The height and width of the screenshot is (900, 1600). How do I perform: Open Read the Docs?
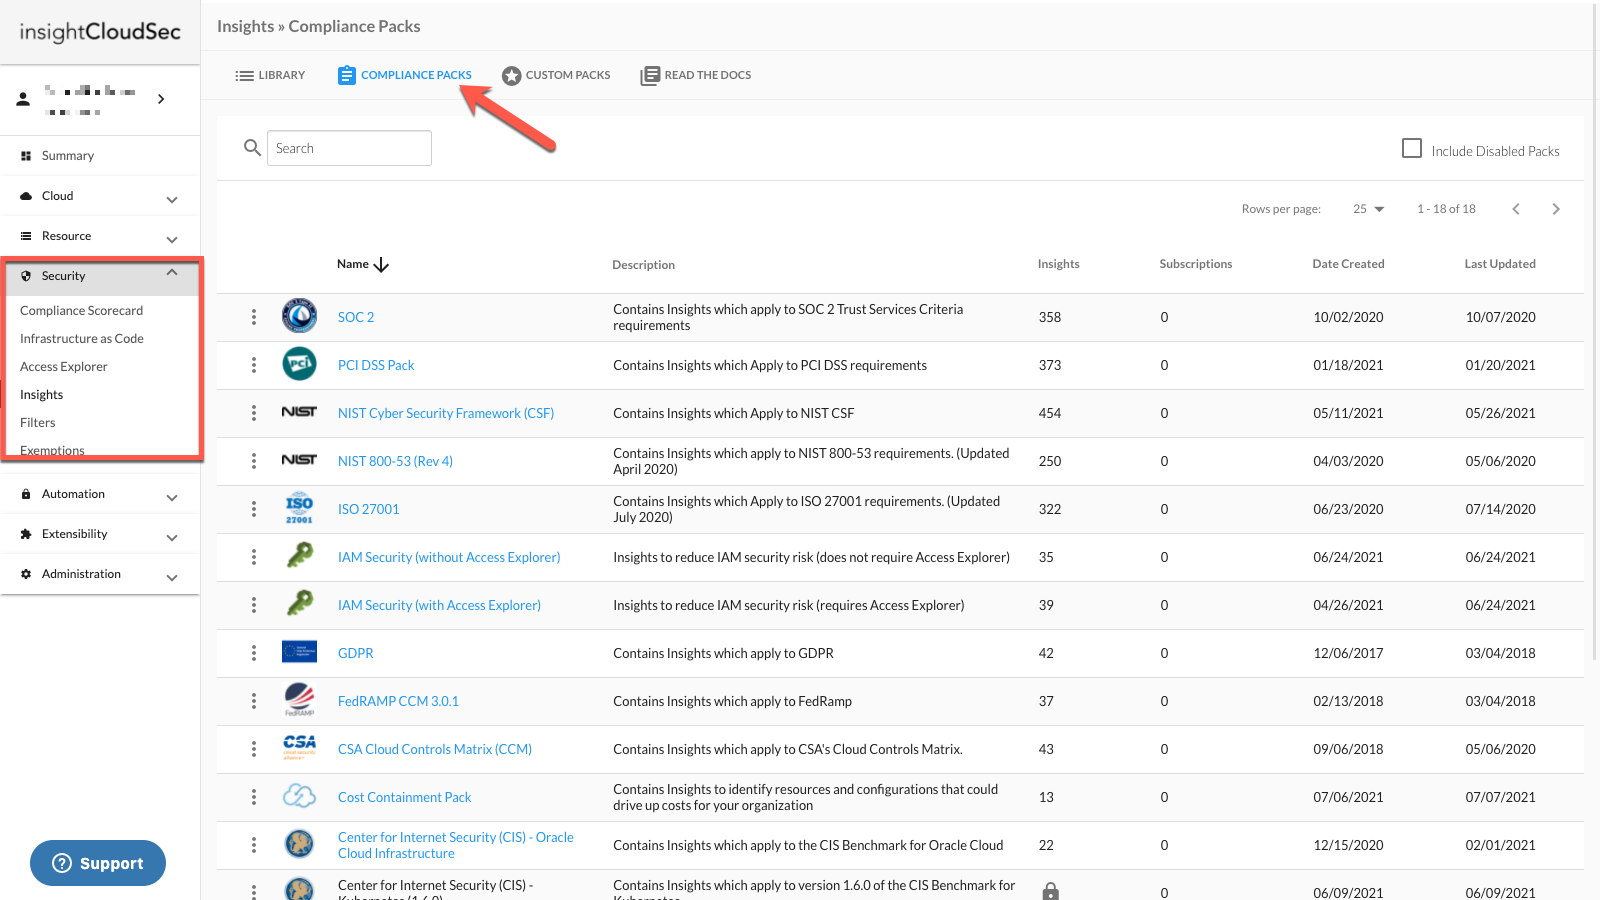696,75
